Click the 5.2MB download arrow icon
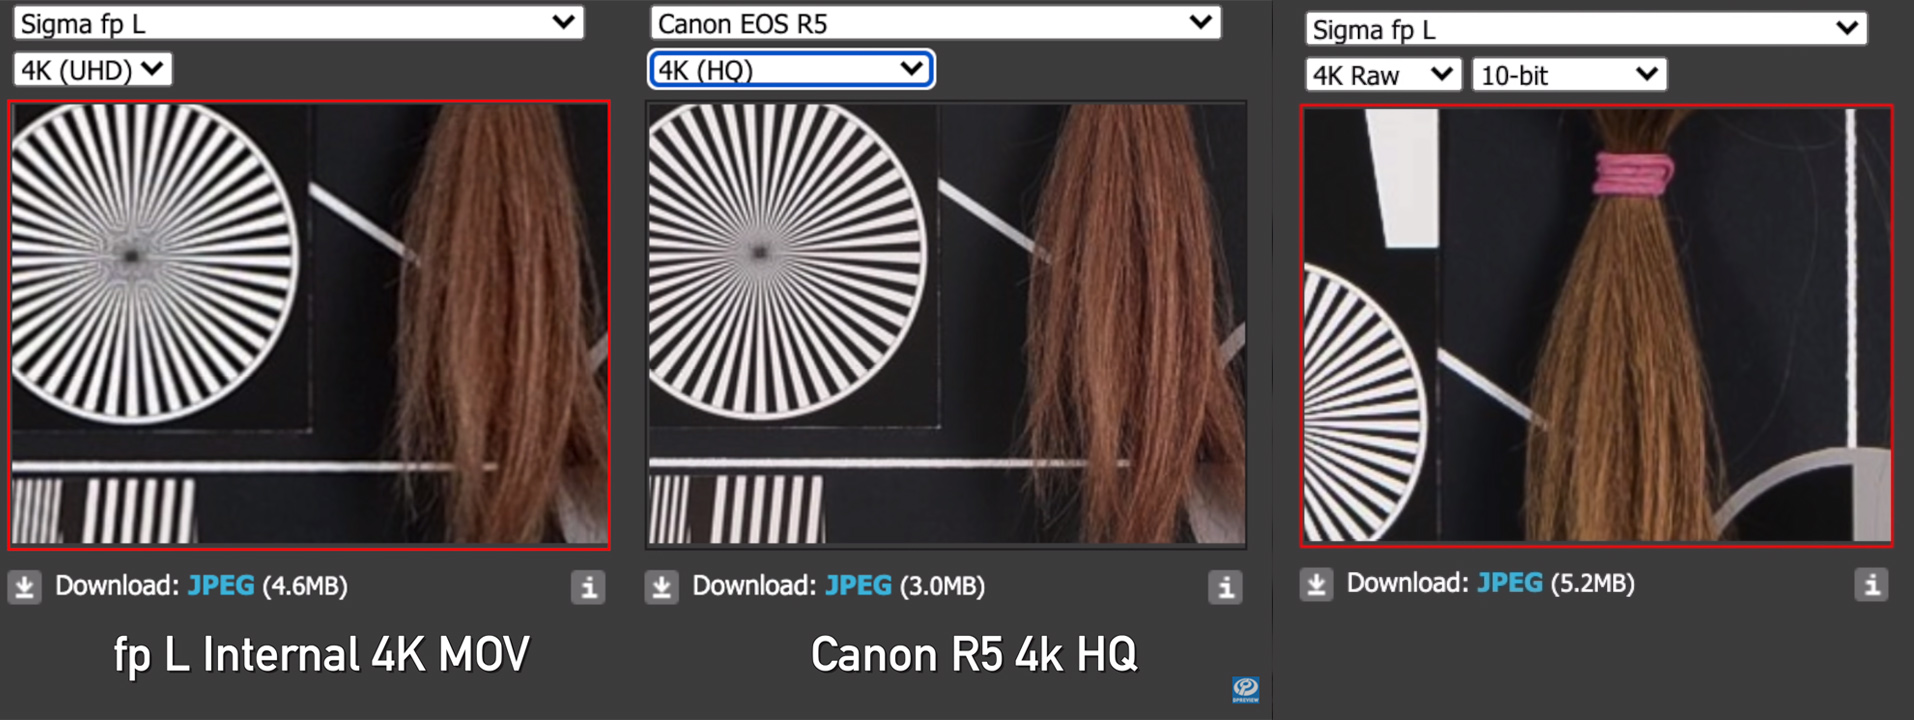Screen dimensions: 1914x720 1316,584
